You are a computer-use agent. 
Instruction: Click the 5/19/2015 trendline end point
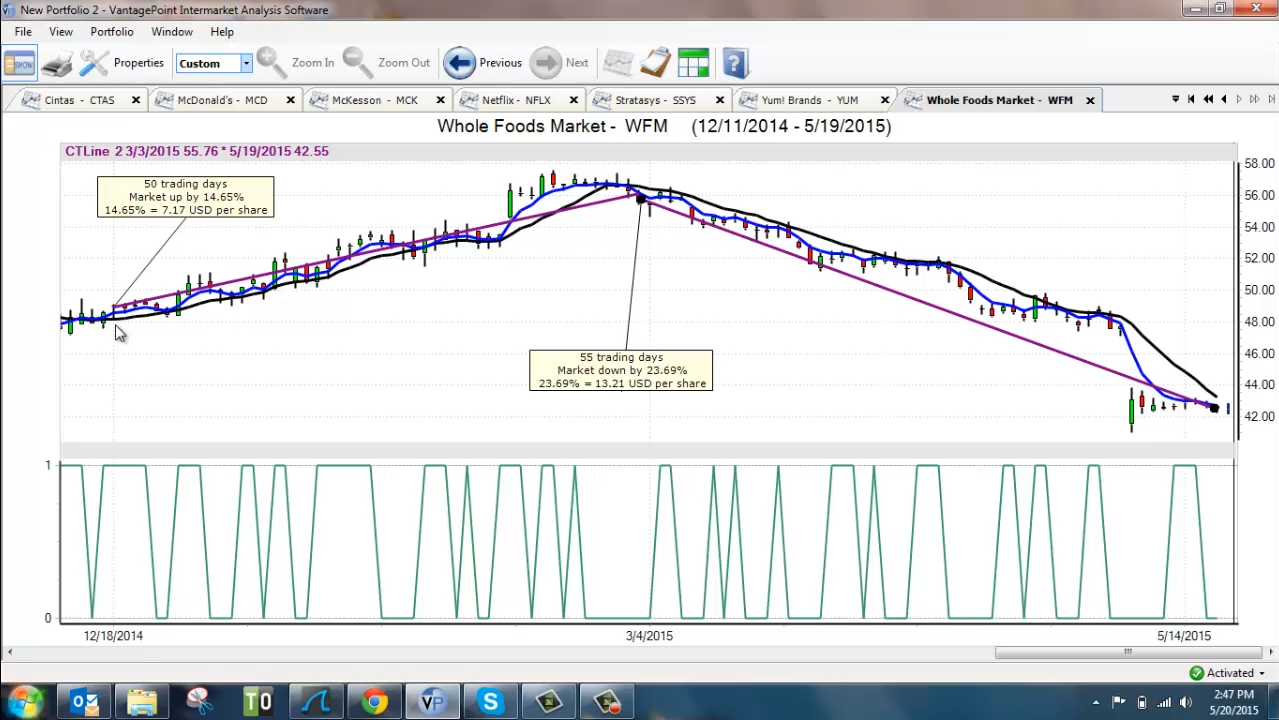coord(1215,408)
